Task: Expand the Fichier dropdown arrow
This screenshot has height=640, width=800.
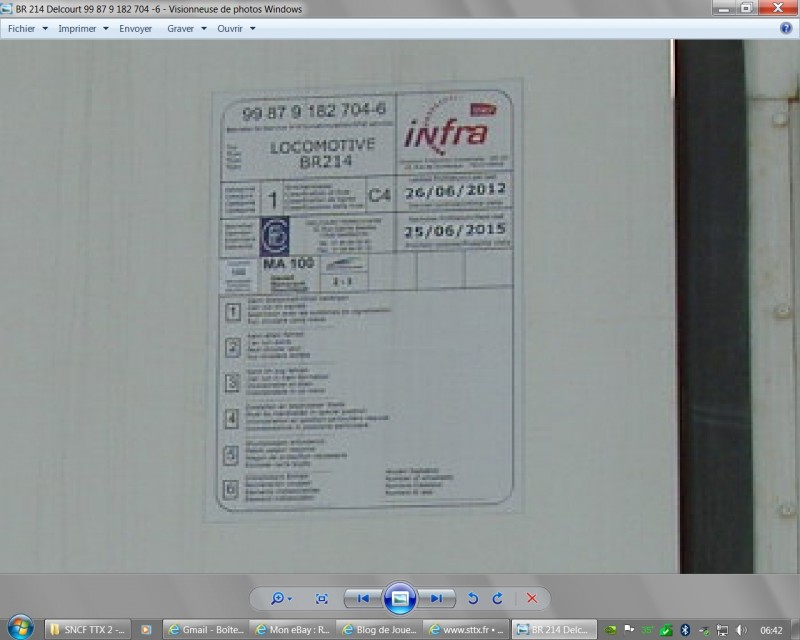Action: (x=45, y=29)
